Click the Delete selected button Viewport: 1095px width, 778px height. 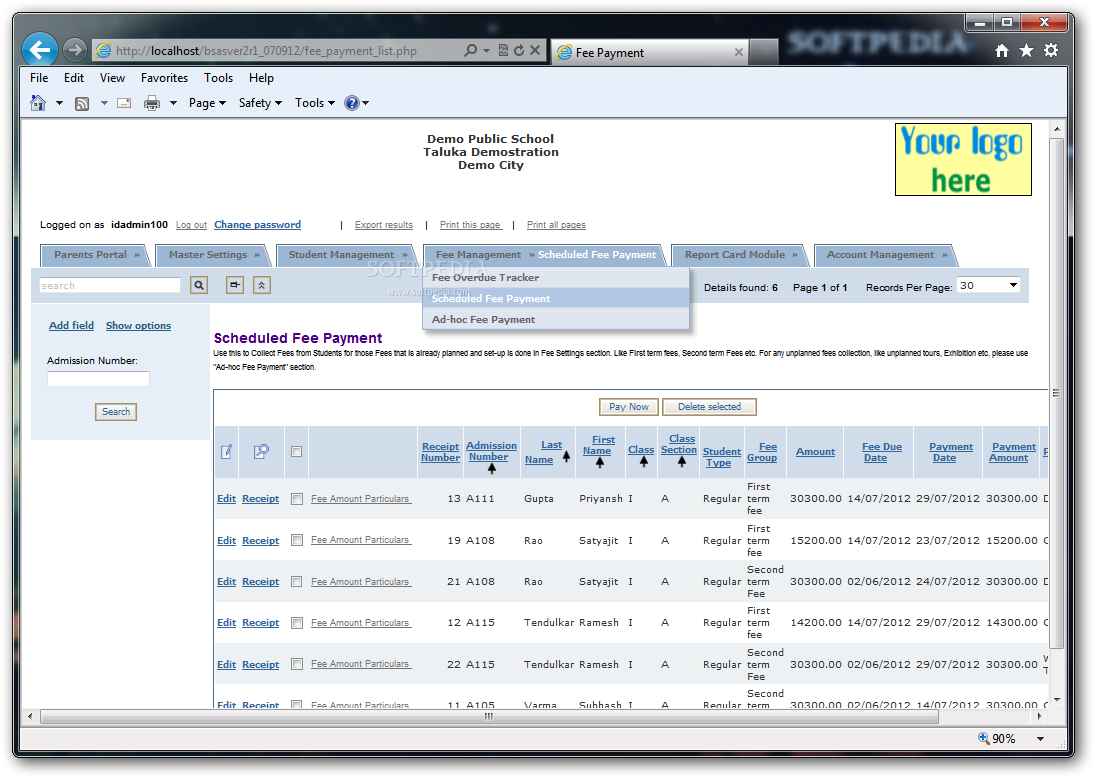click(x=709, y=406)
